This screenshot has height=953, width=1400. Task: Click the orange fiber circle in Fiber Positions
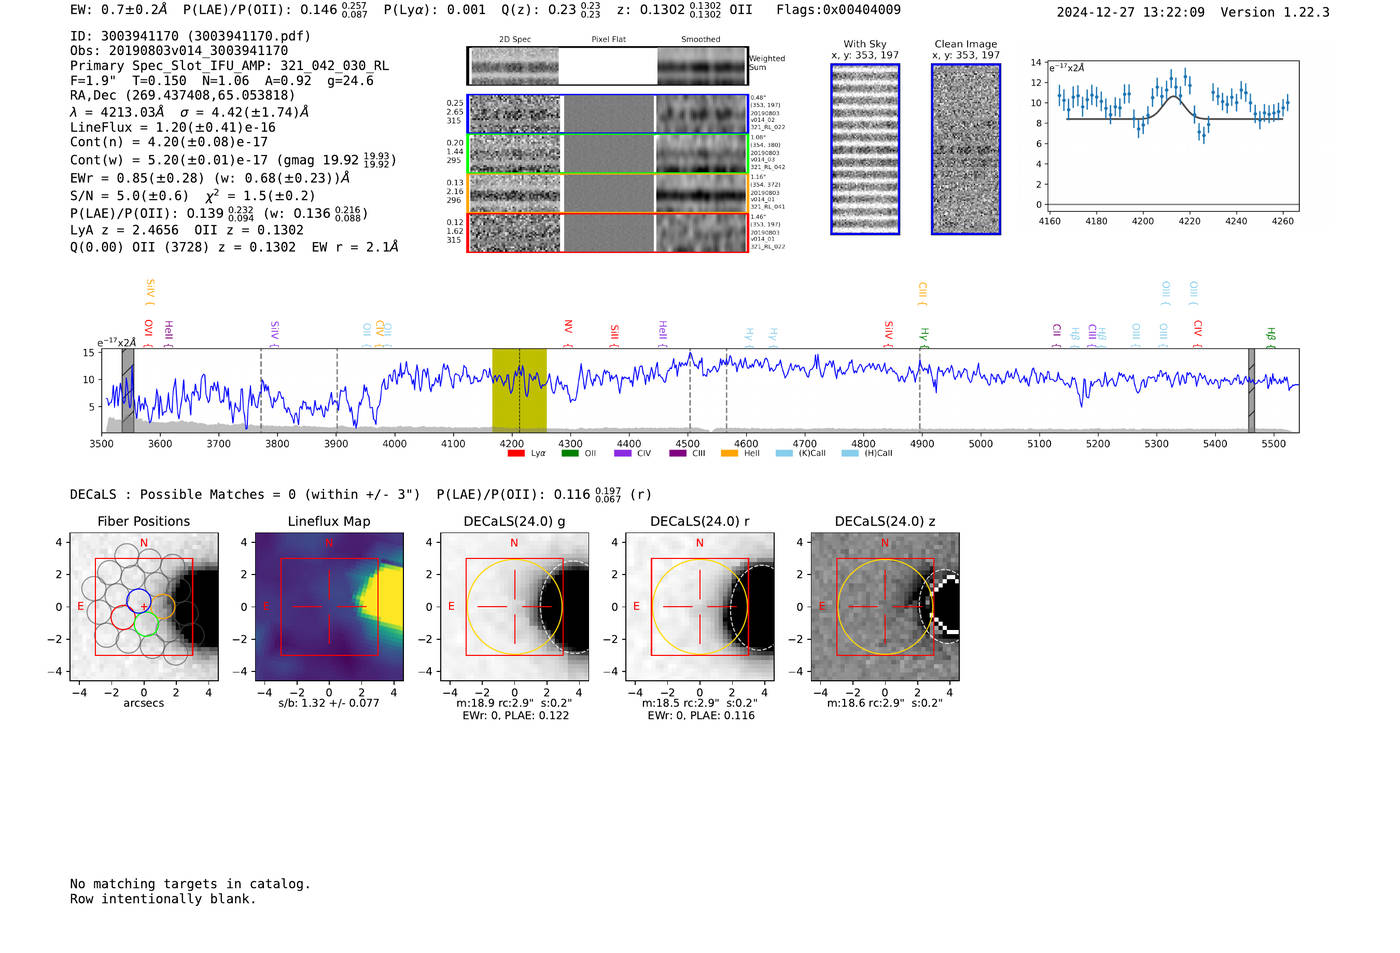click(162, 606)
